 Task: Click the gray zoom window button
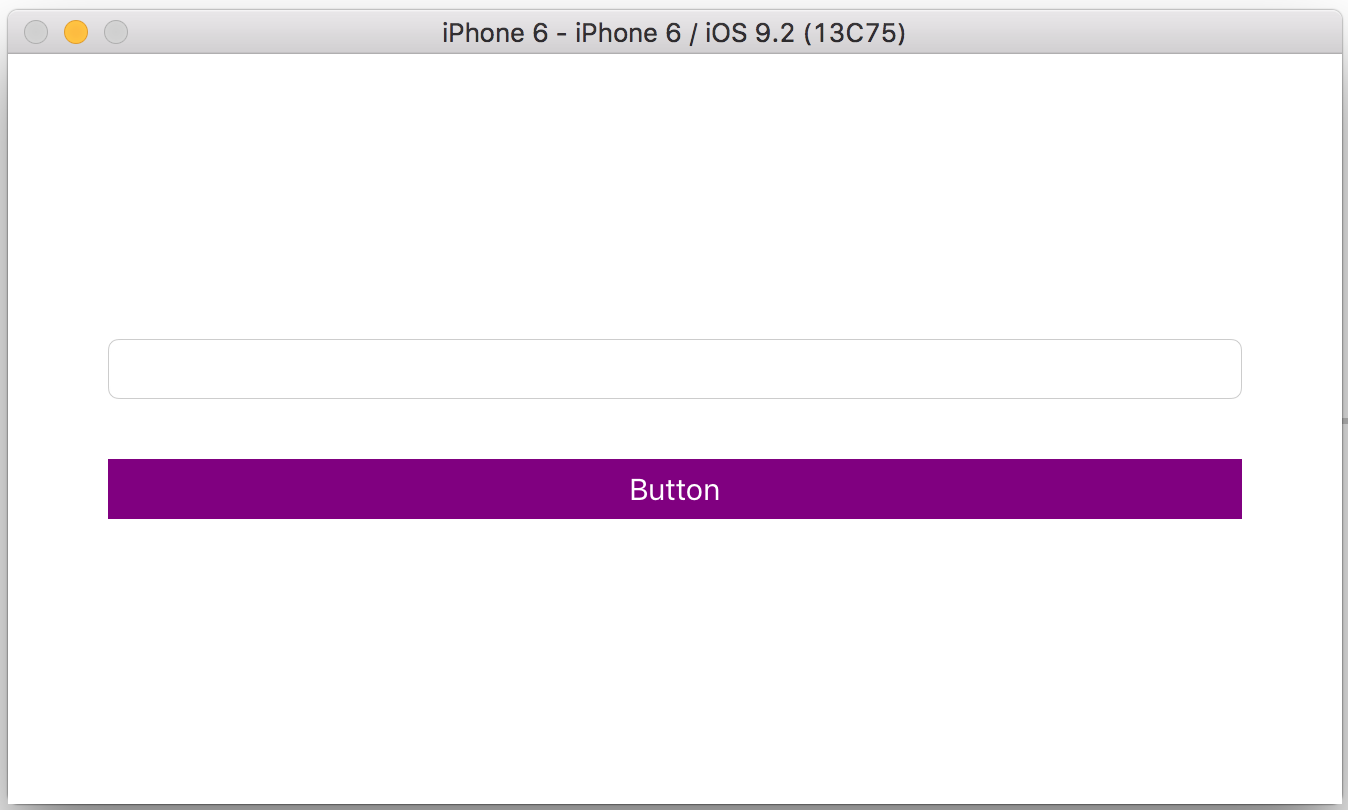click(116, 33)
